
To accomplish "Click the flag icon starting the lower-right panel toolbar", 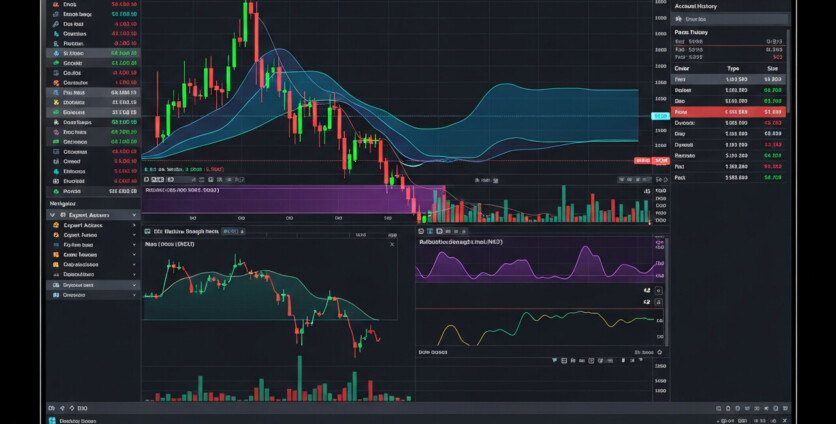I will click(554, 361).
